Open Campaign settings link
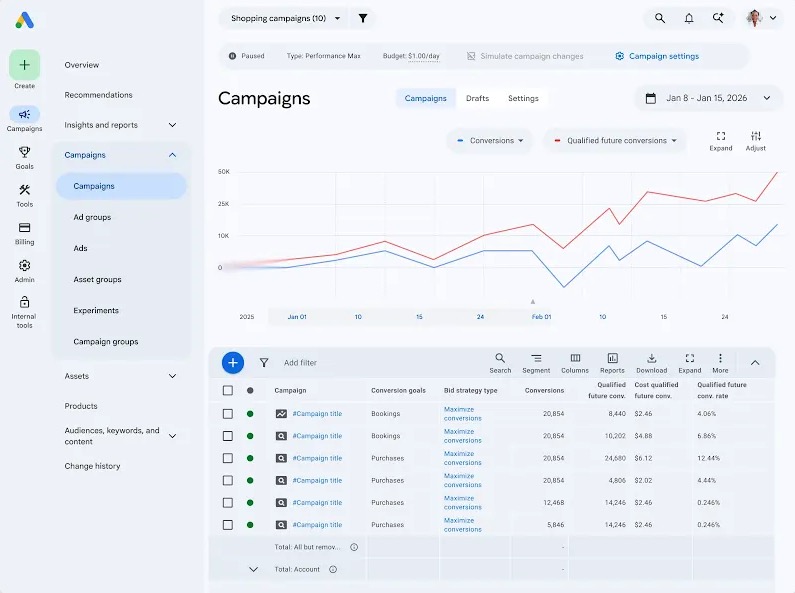 coord(657,56)
